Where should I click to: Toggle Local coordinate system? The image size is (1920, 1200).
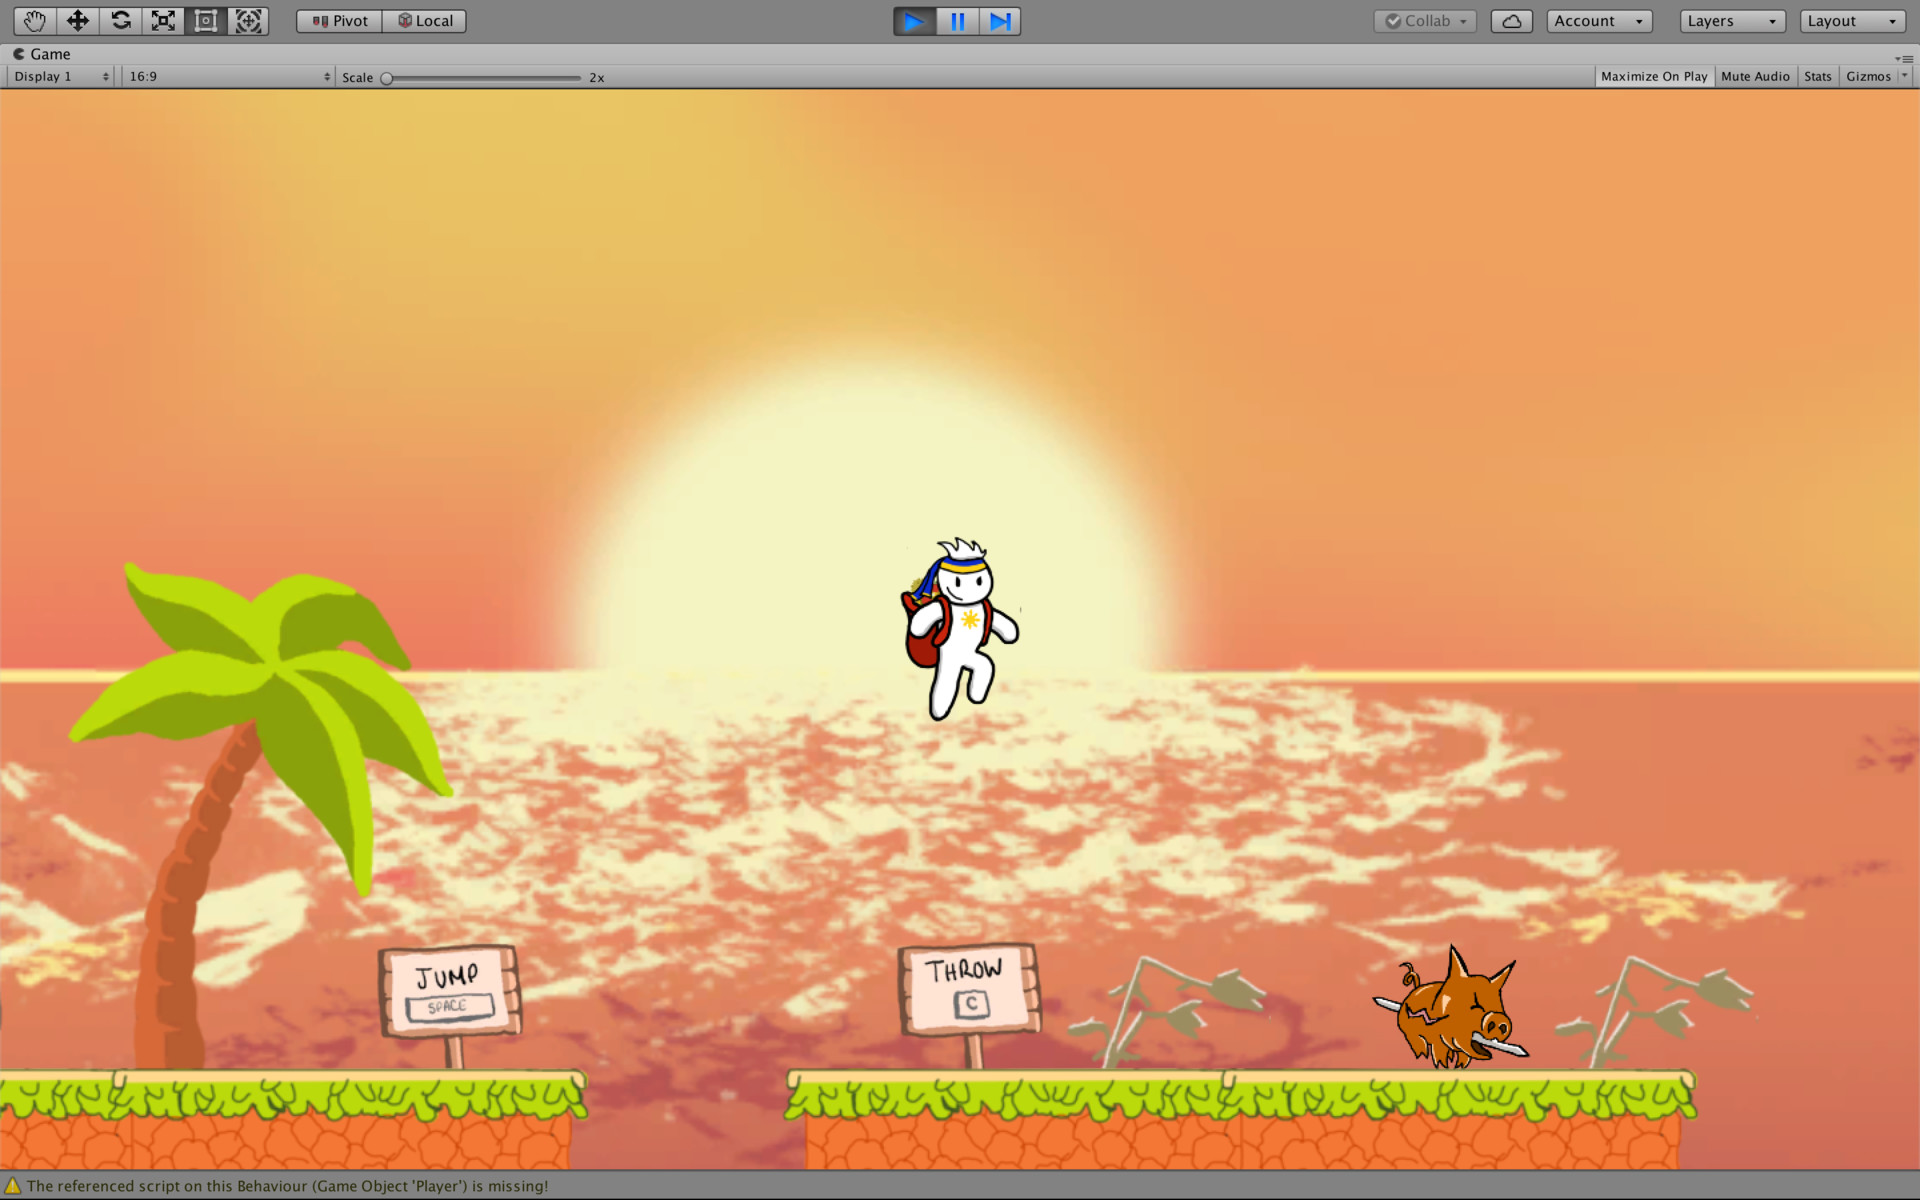[x=424, y=20]
